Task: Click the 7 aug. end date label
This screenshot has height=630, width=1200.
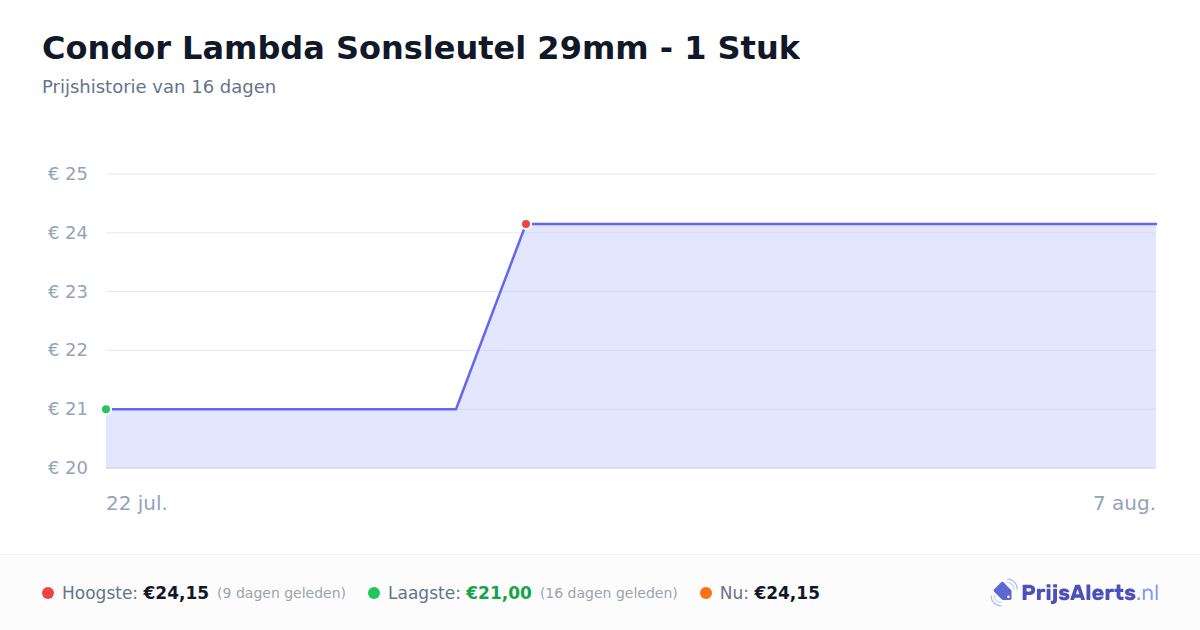Action: 1125,503
